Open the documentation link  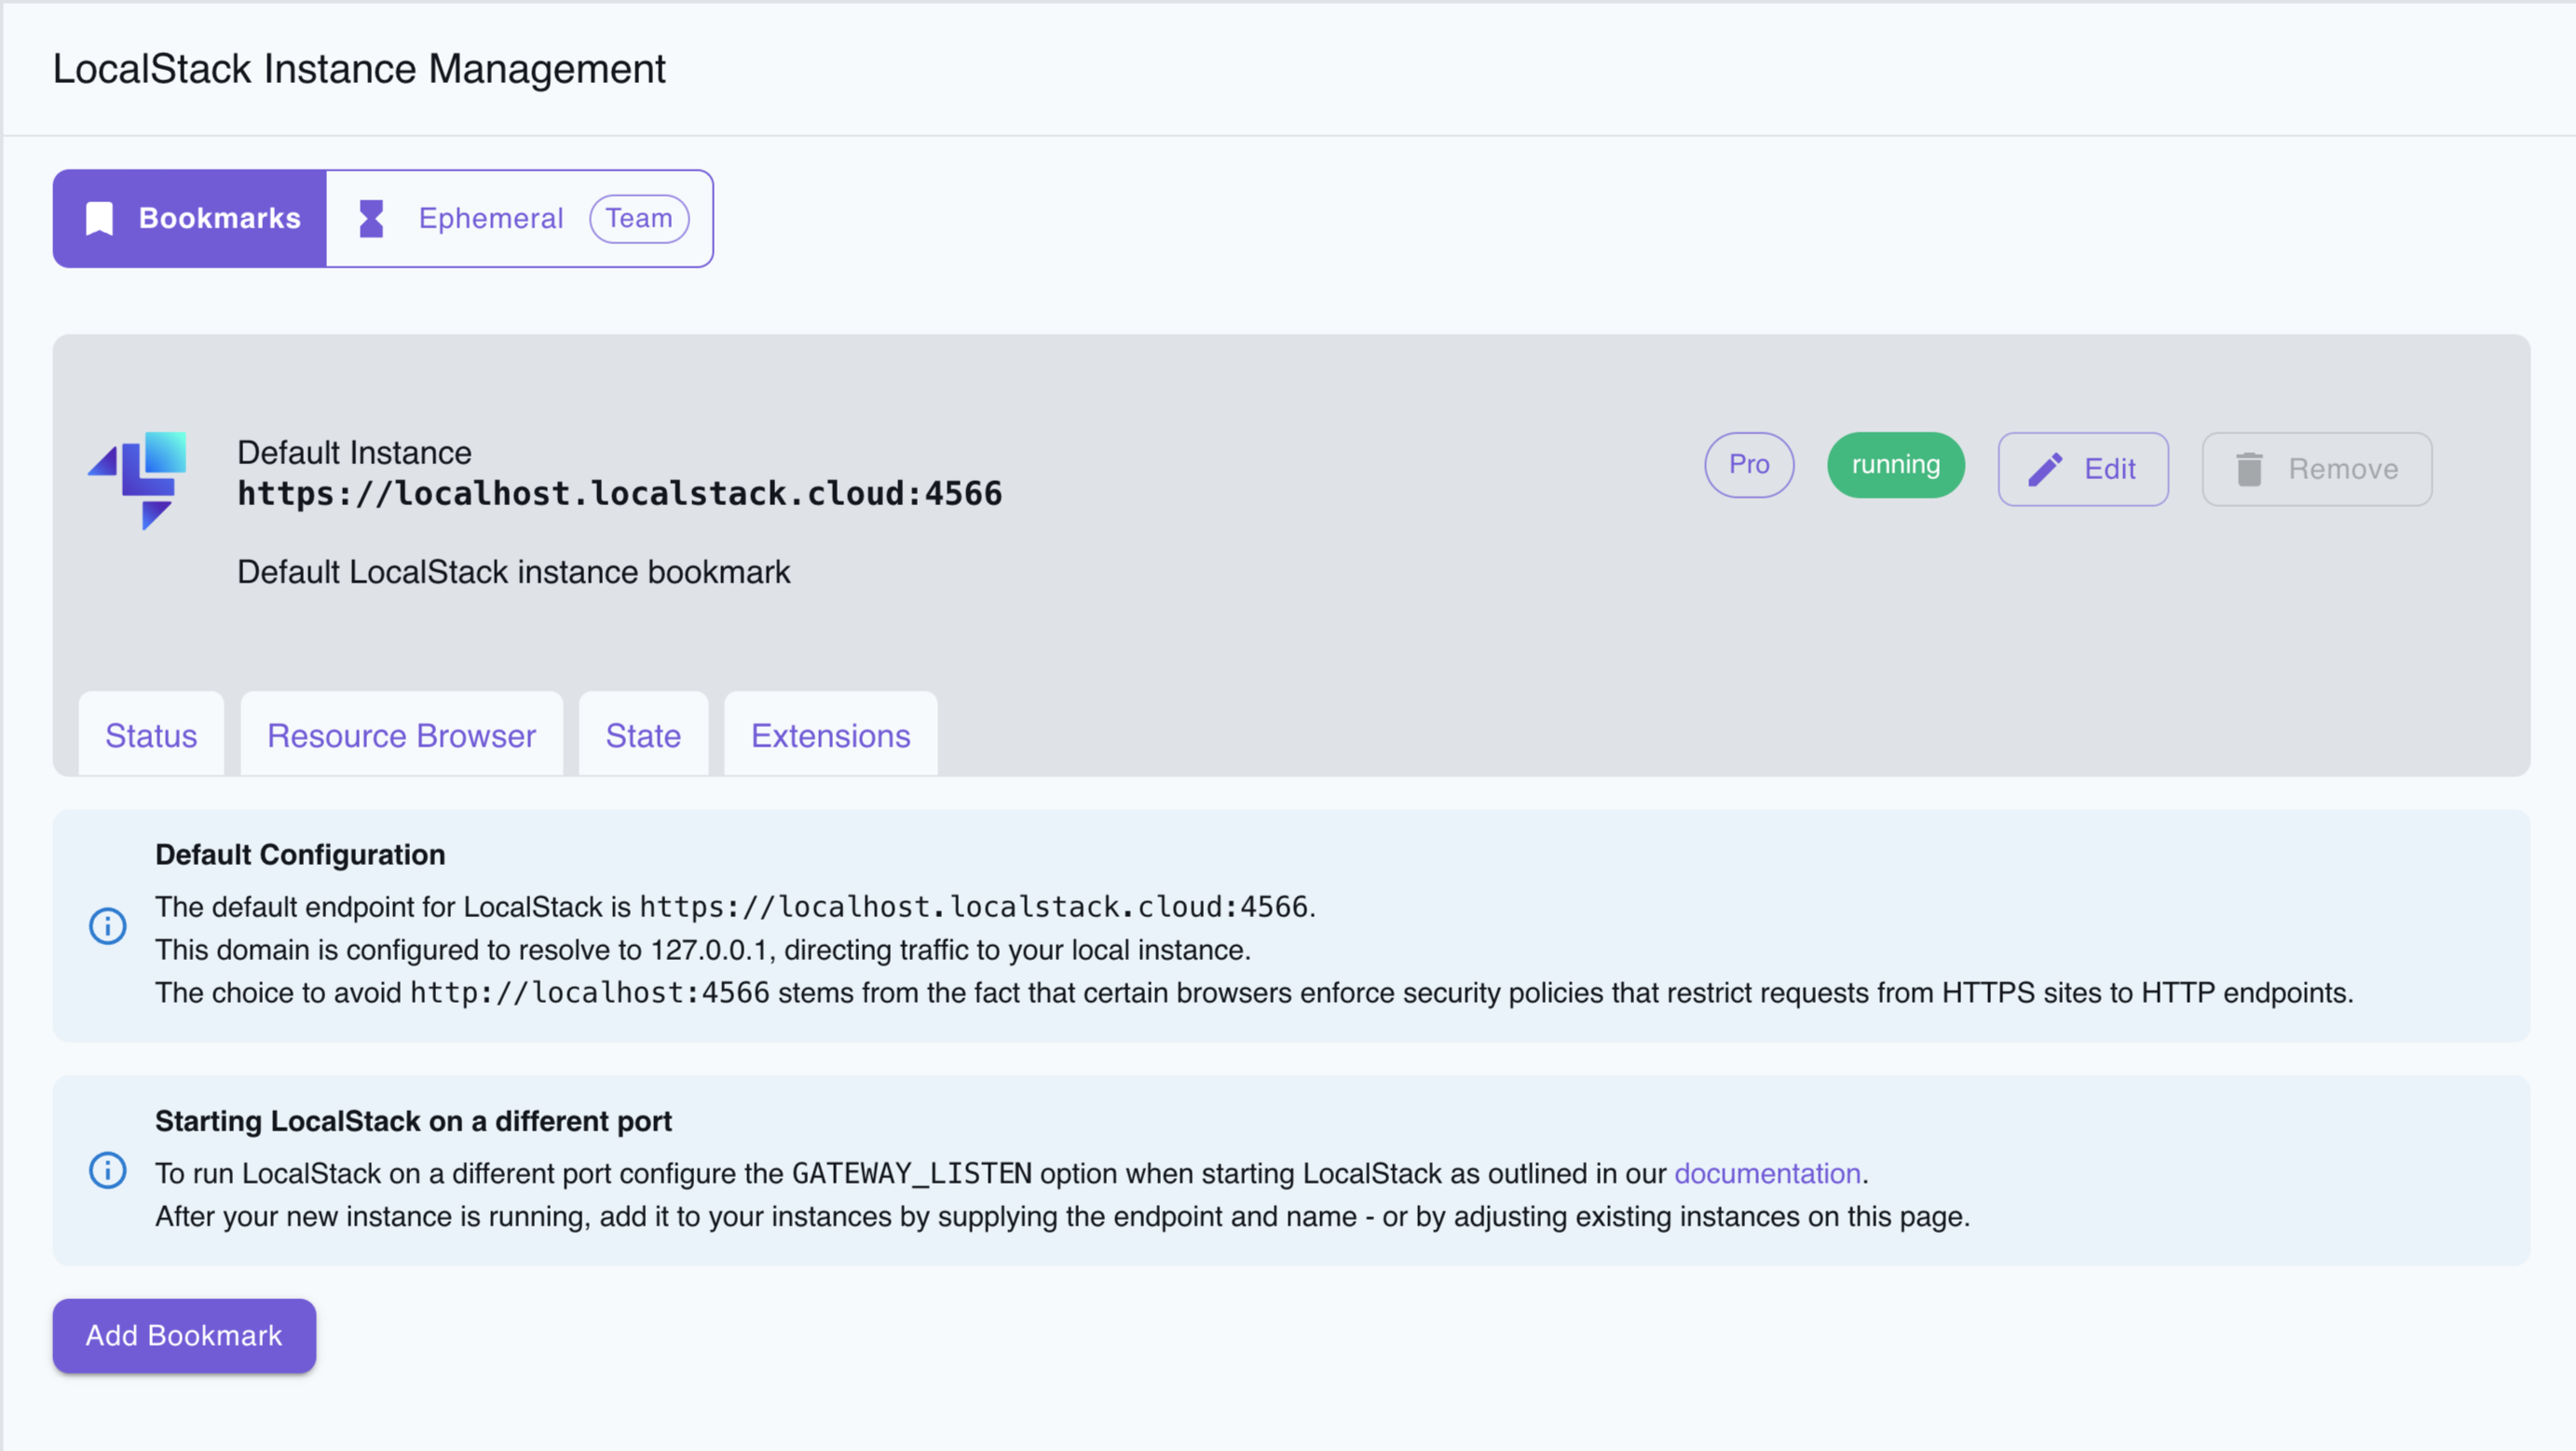tap(1768, 1173)
